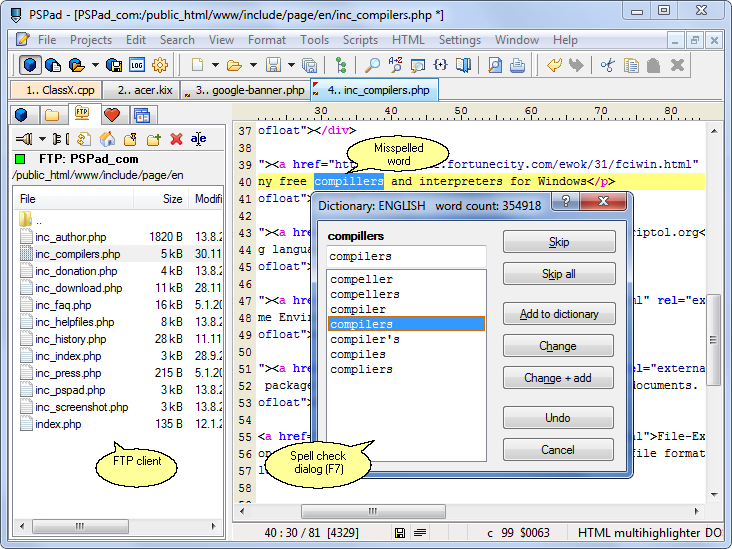Image resolution: width=732 pixels, height=549 pixels.
Task: Create a new file with the blank page icon
Action: tap(197, 65)
